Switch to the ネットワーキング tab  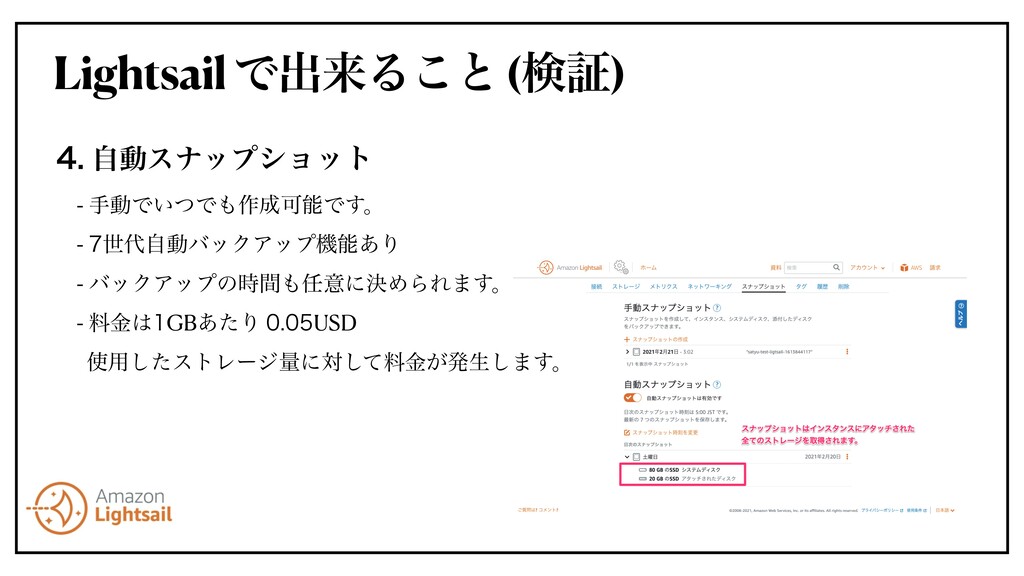tap(709, 287)
